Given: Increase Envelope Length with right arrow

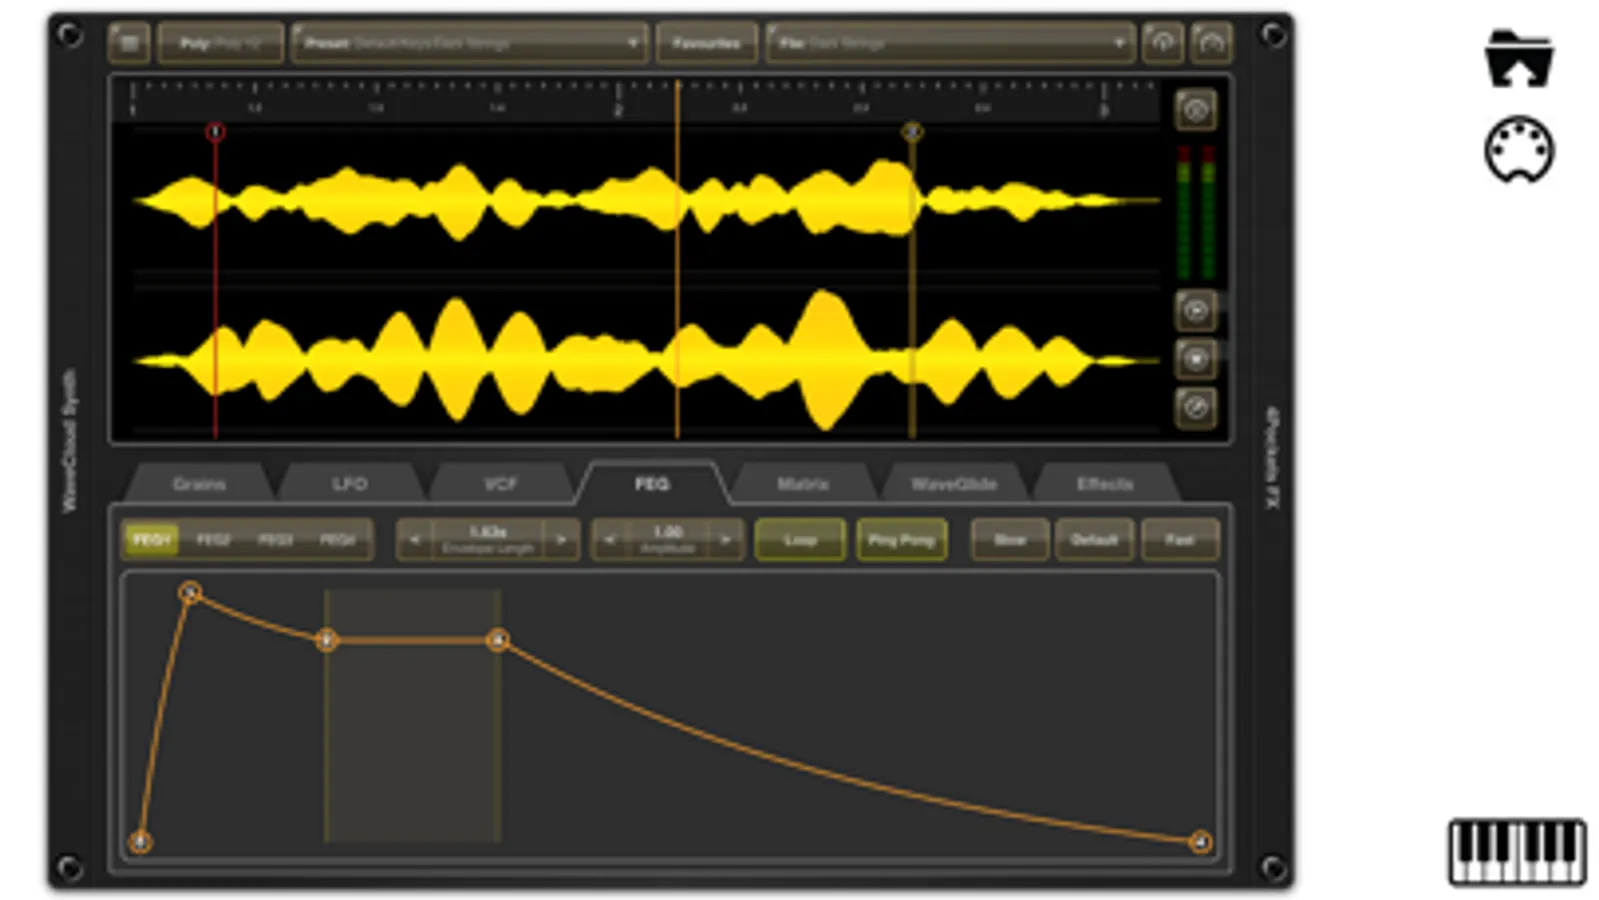Looking at the screenshot, I should click(562, 540).
